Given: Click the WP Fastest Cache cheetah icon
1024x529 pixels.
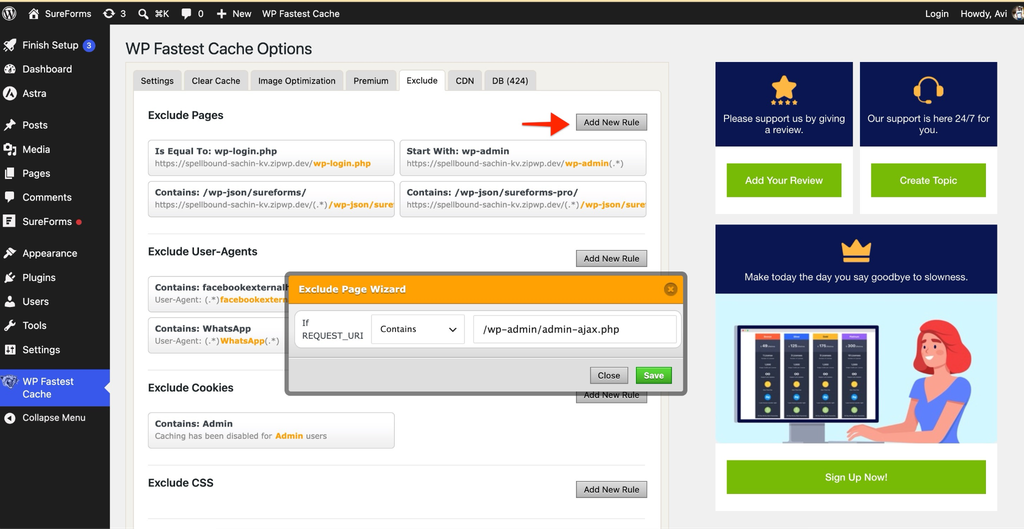Looking at the screenshot, I should [10, 381].
